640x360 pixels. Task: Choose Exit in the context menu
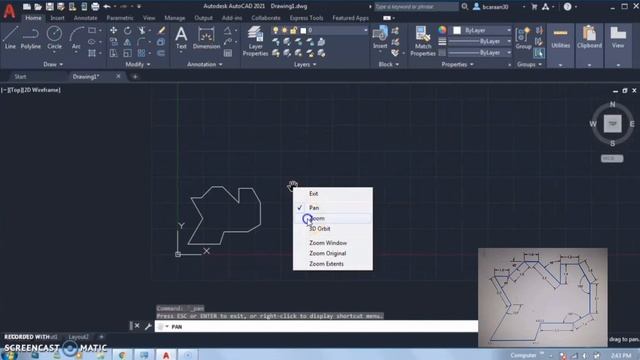click(x=313, y=194)
